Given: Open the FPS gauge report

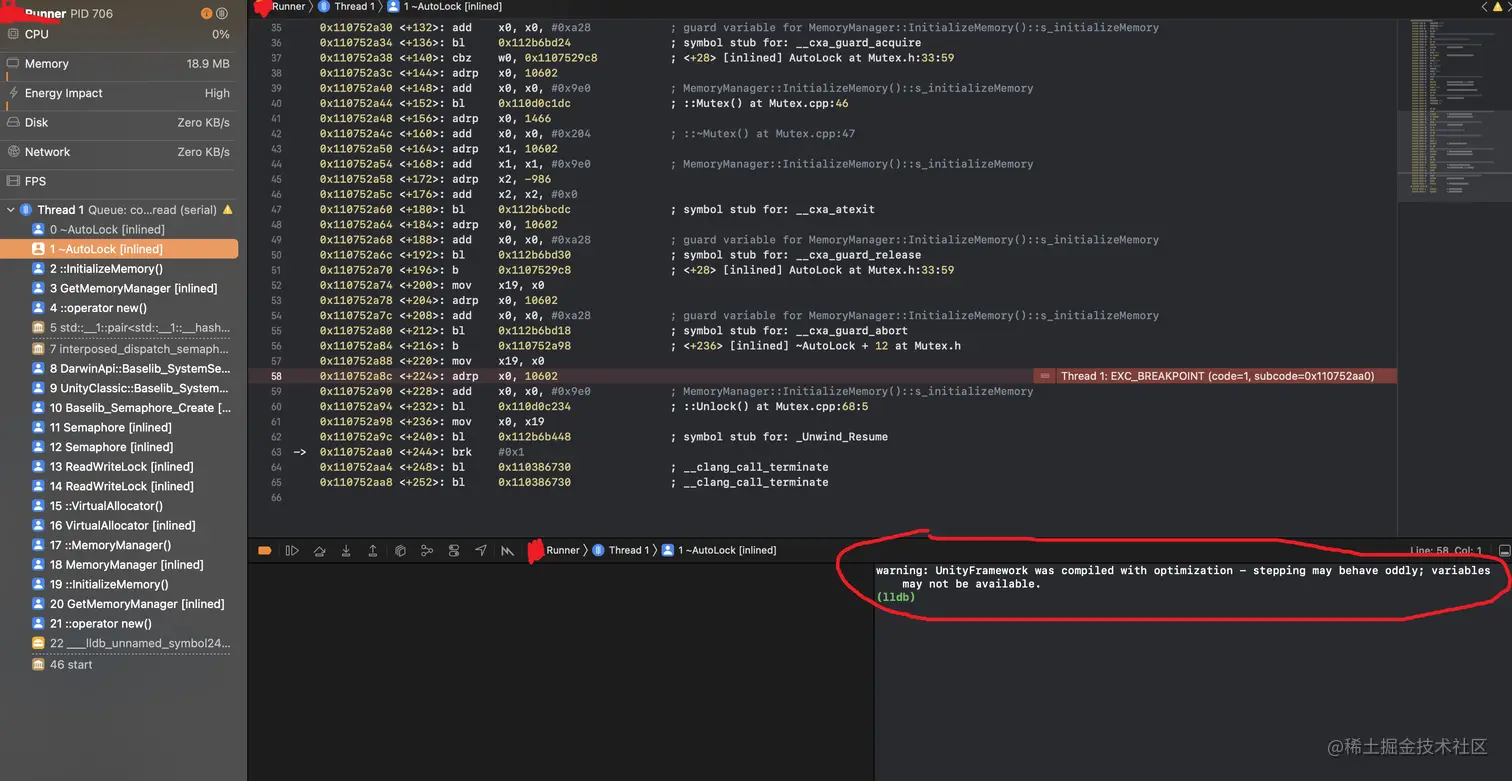Looking at the screenshot, I should coord(119,181).
